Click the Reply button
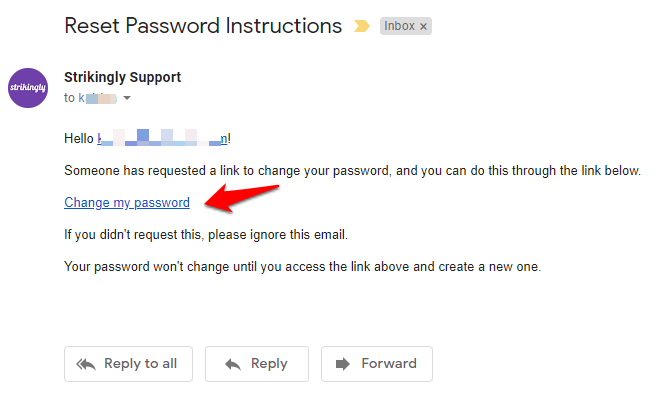Screen dimensions: 655x403 256,364
